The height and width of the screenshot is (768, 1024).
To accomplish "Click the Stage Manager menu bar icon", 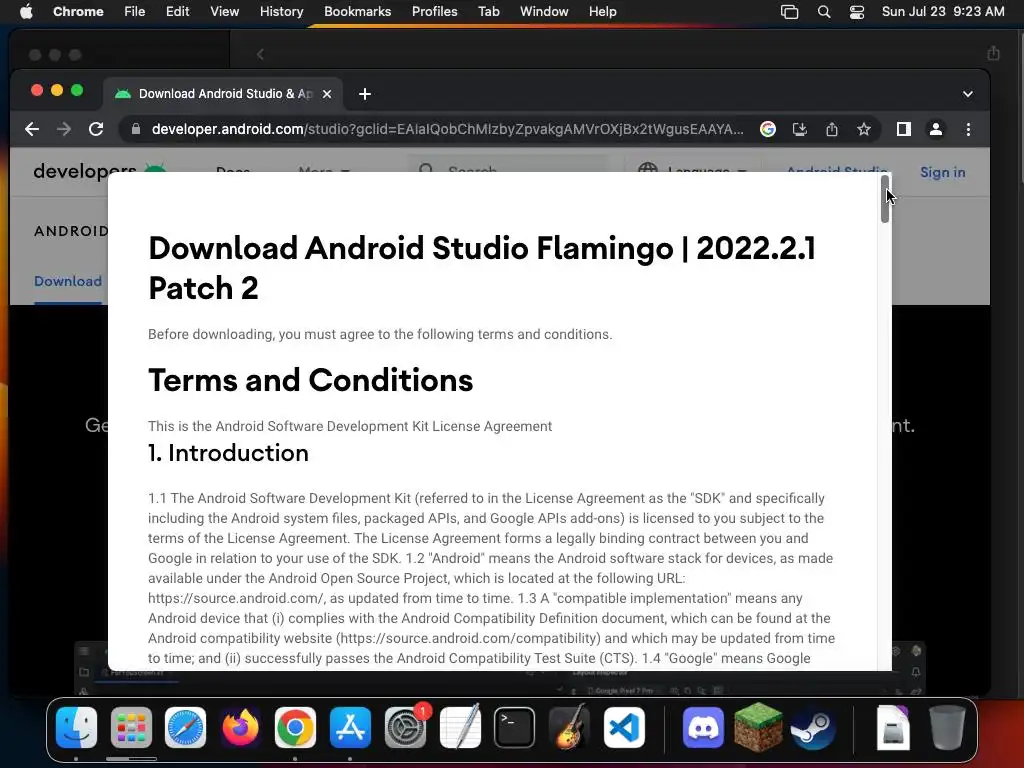I will pos(790,12).
